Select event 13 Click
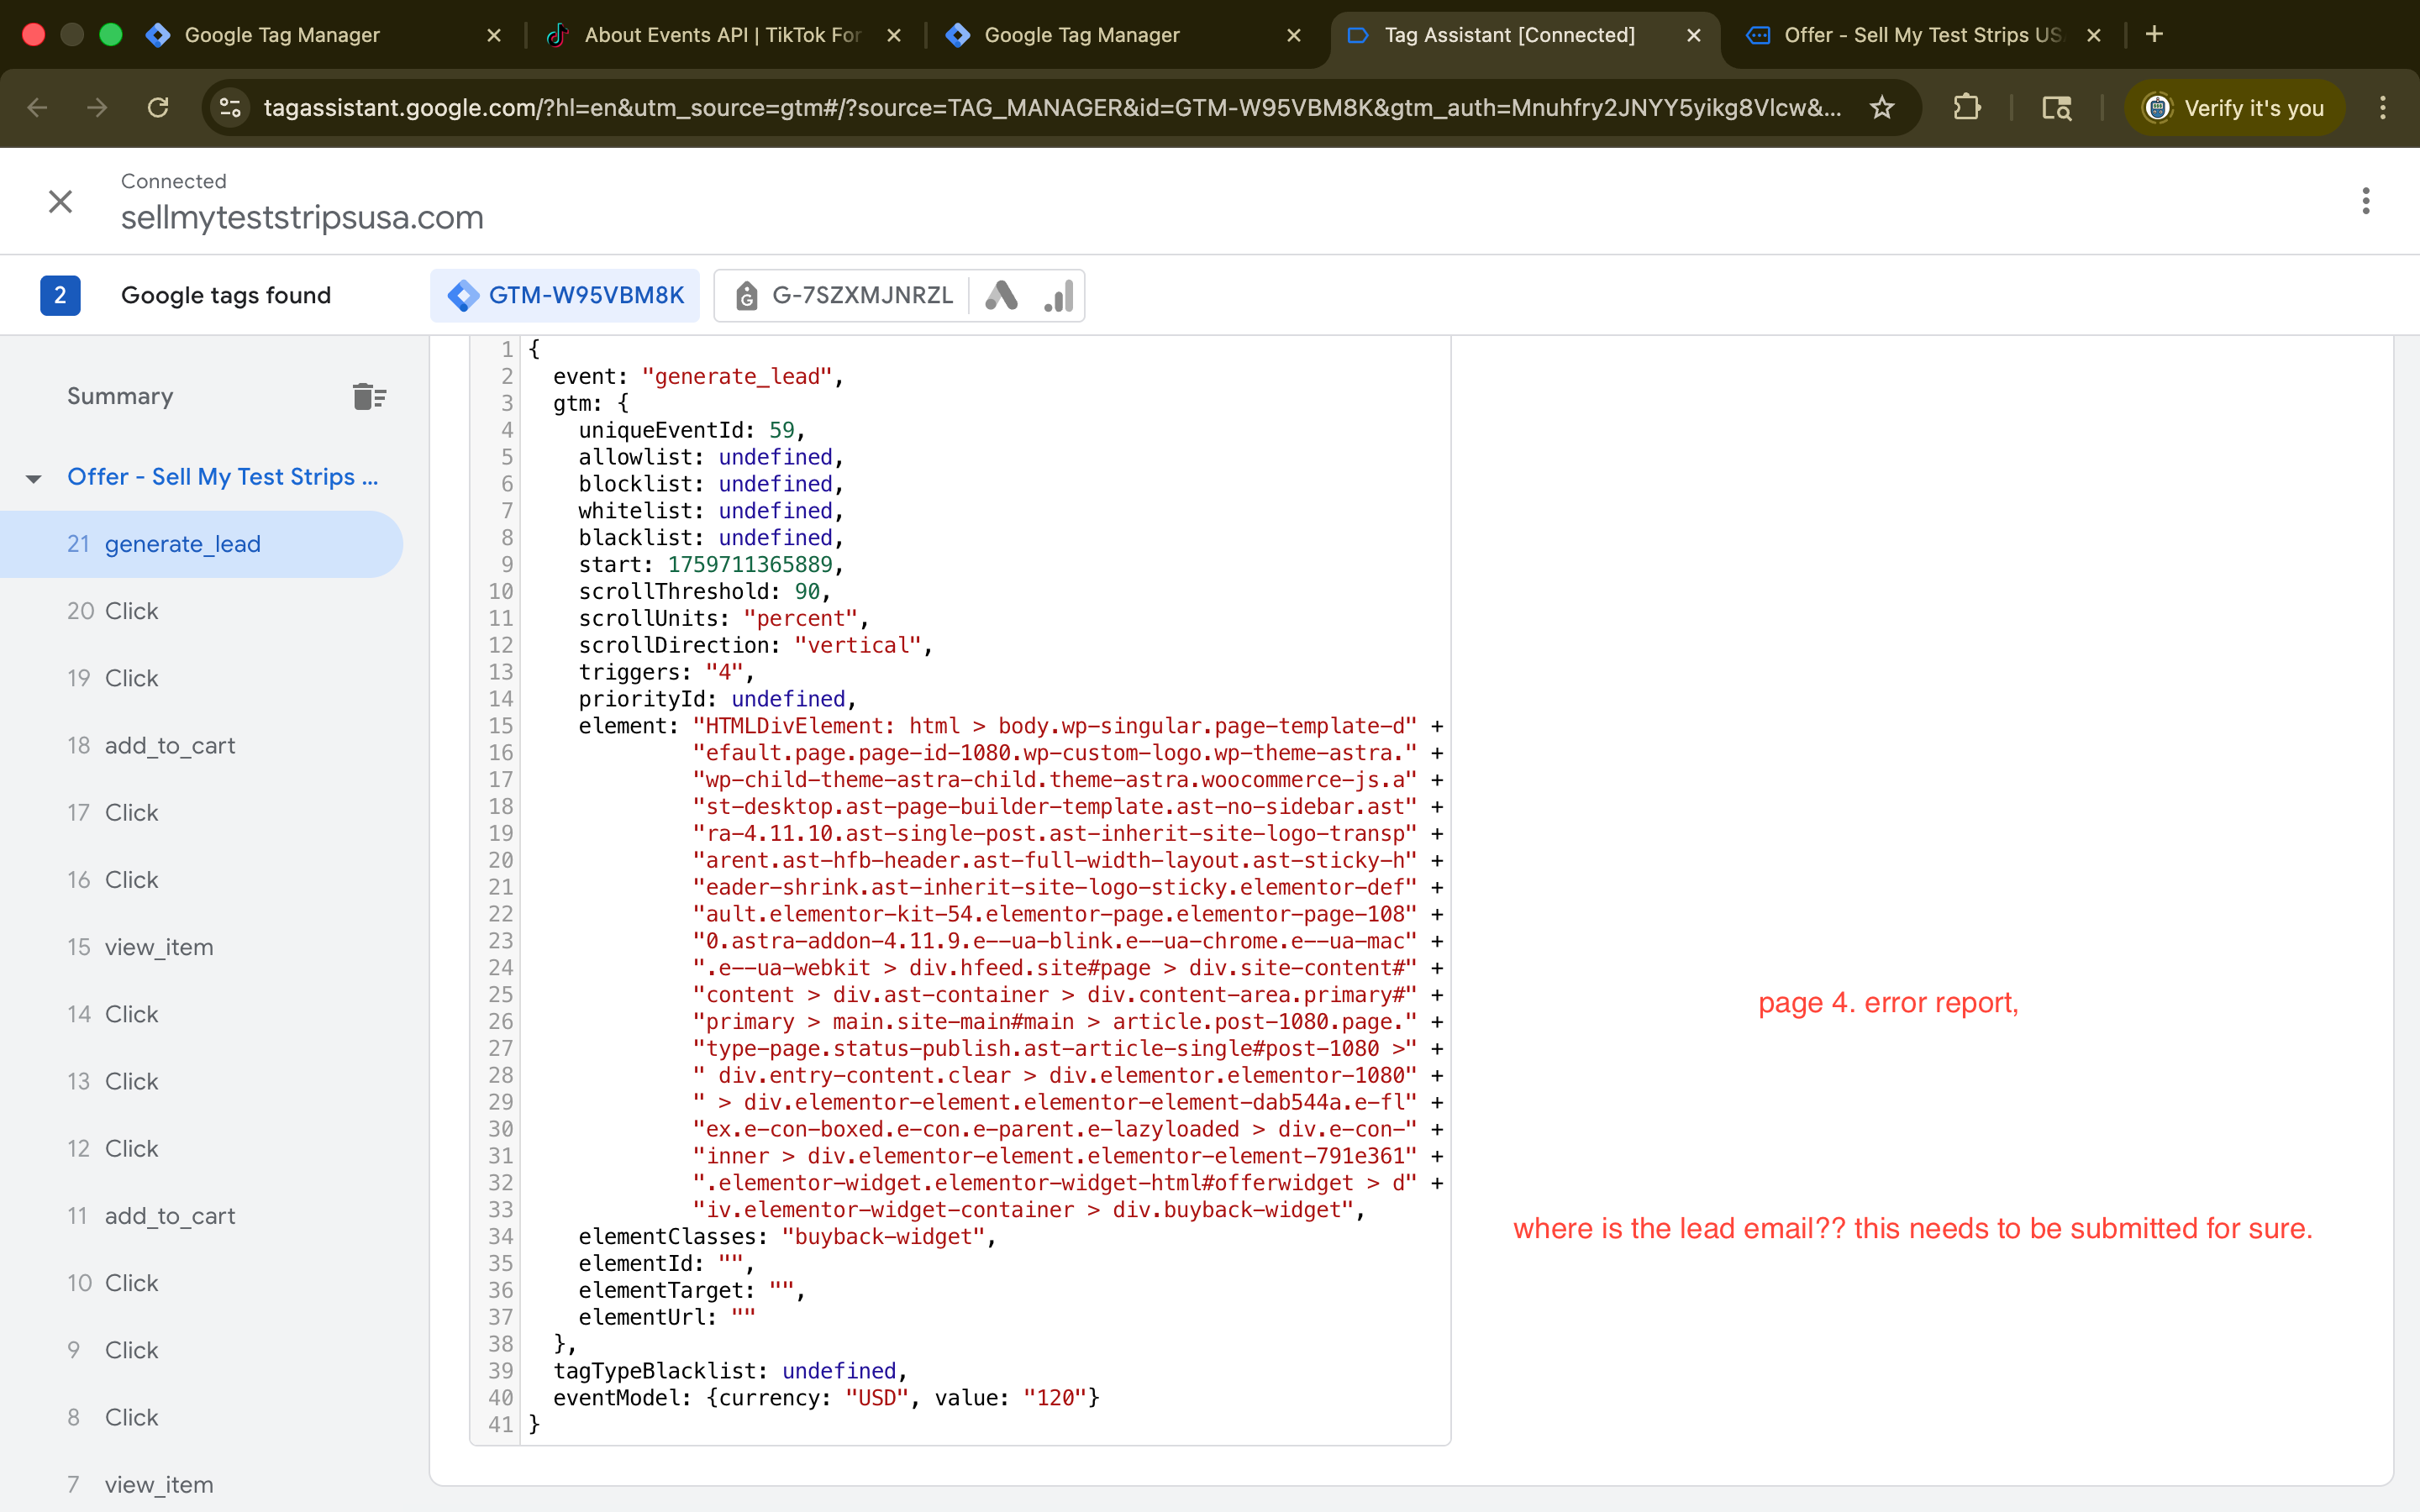This screenshot has width=2420, height=1512. 201,1082
